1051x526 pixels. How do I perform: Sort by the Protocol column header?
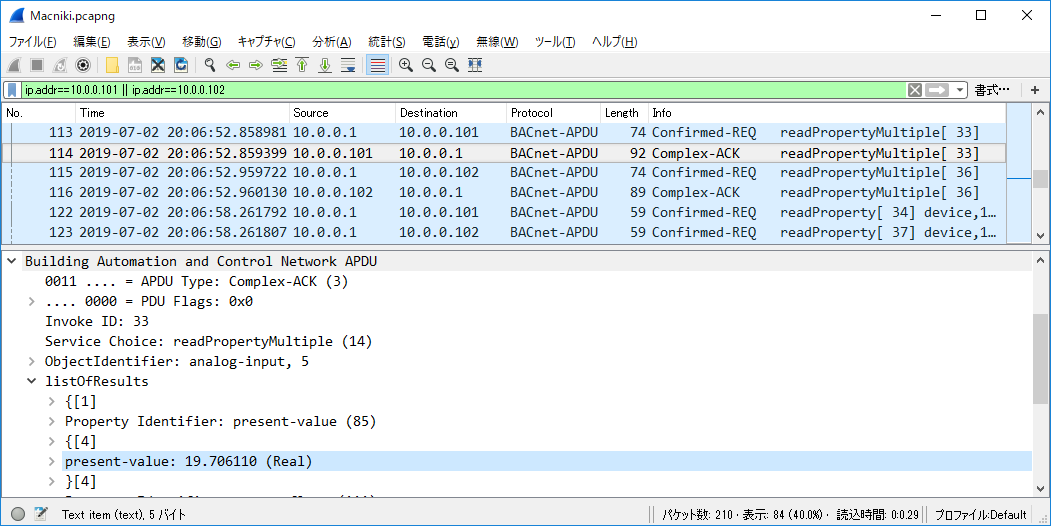coord(554,113)
